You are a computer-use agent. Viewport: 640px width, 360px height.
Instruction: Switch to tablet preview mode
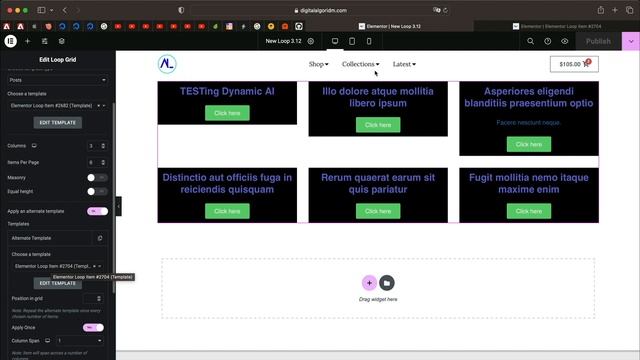click(352, 41)
